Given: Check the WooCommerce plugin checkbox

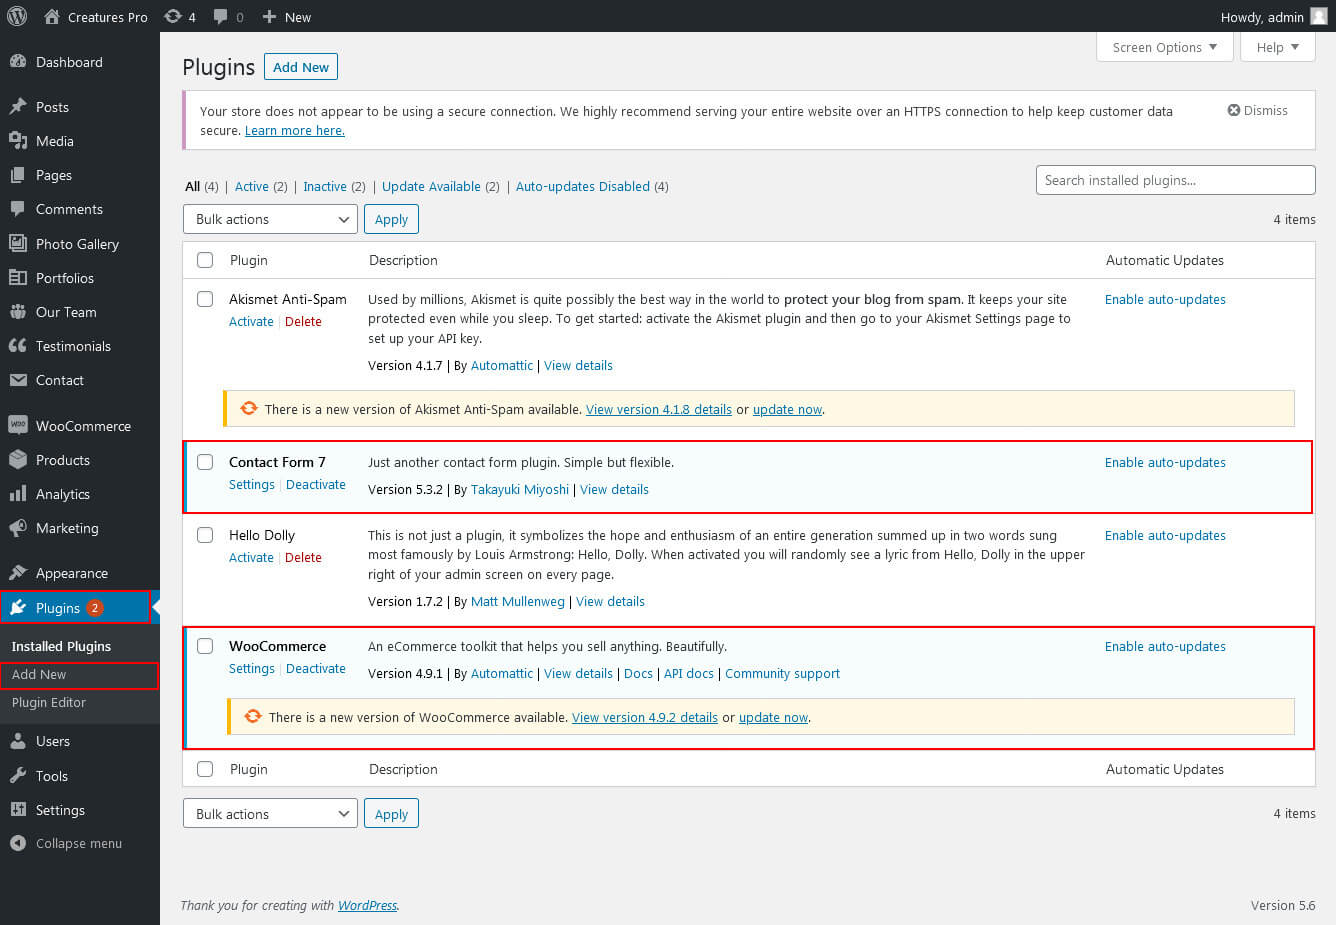Looking at the screenshot, I should point(205,646).
